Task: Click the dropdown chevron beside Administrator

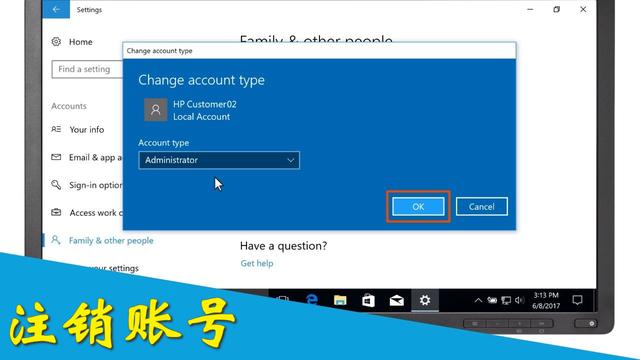Action: pyautogui.click(x=291, y=160)
